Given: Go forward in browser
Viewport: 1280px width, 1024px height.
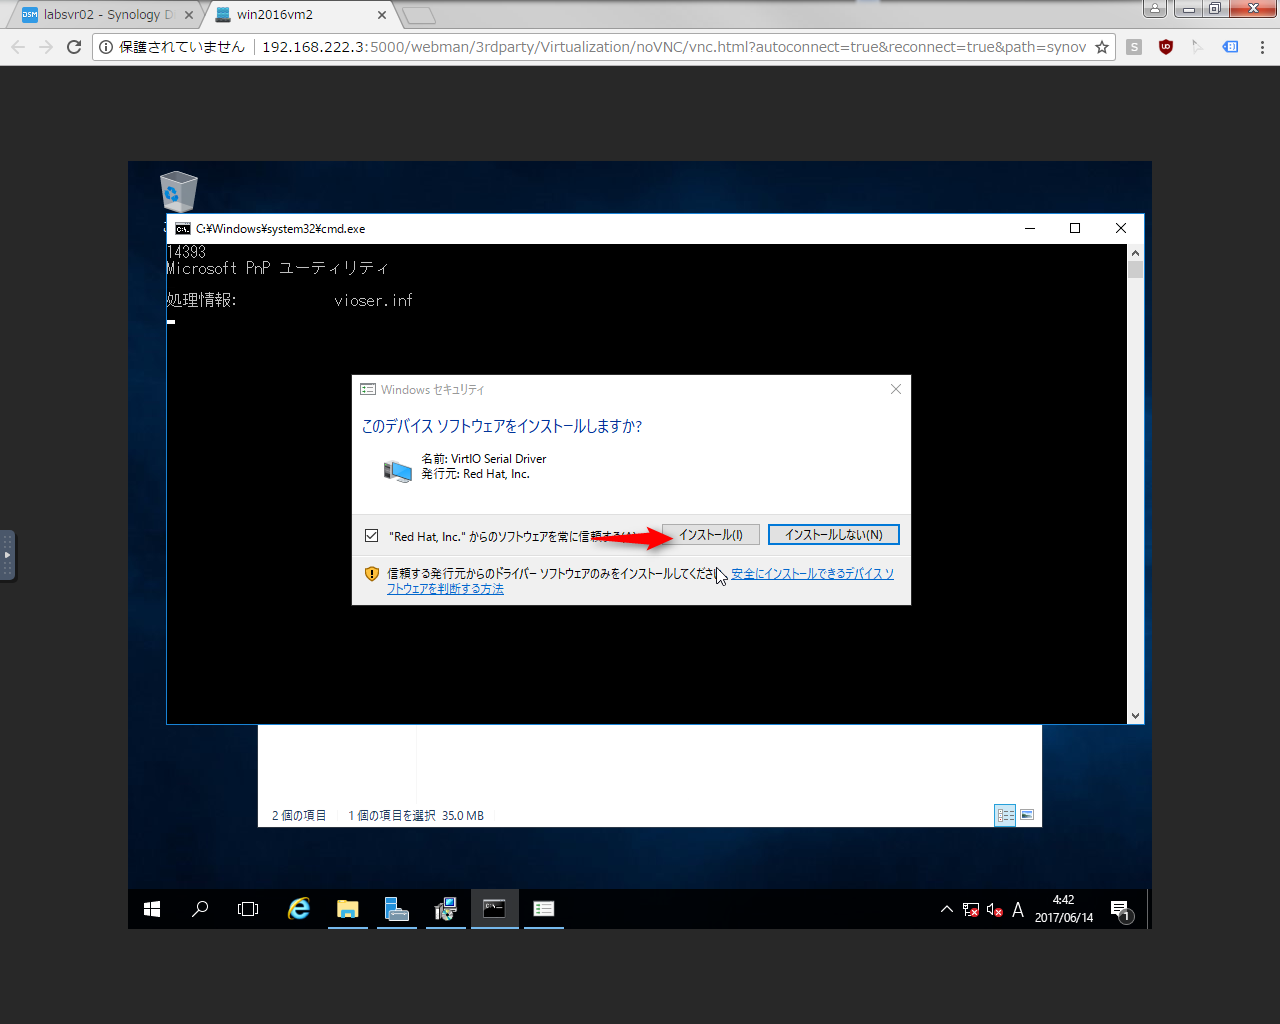Looking at the screenshot, I should [x=46, y=47].
